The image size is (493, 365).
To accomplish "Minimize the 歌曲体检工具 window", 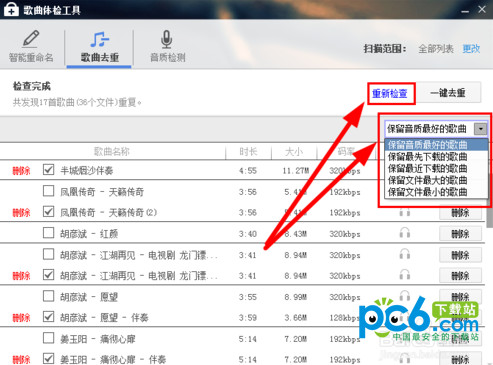I will [465, 11].
